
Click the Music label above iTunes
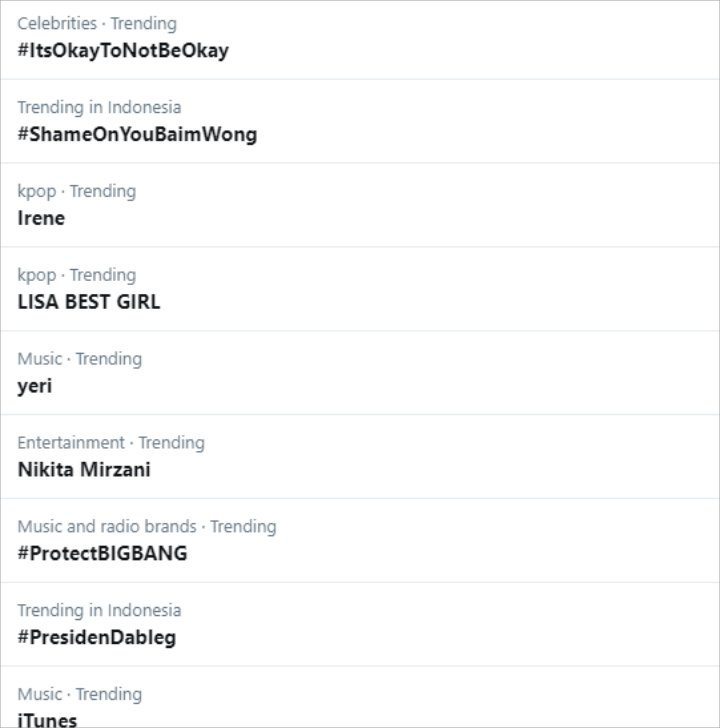click(40, 694)
